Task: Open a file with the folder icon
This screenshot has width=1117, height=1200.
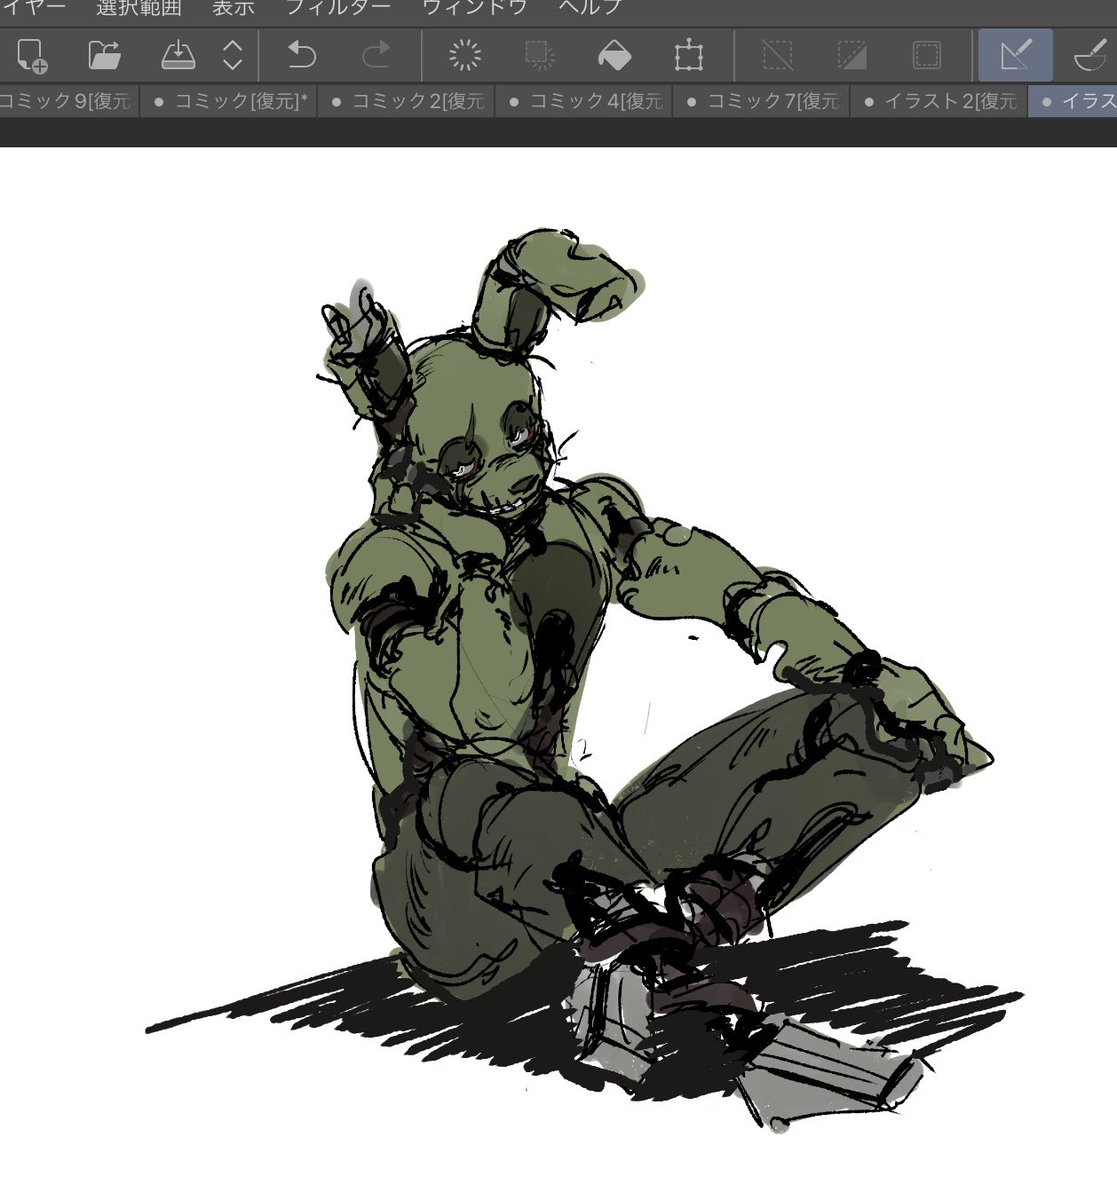Action: point(104,55)
